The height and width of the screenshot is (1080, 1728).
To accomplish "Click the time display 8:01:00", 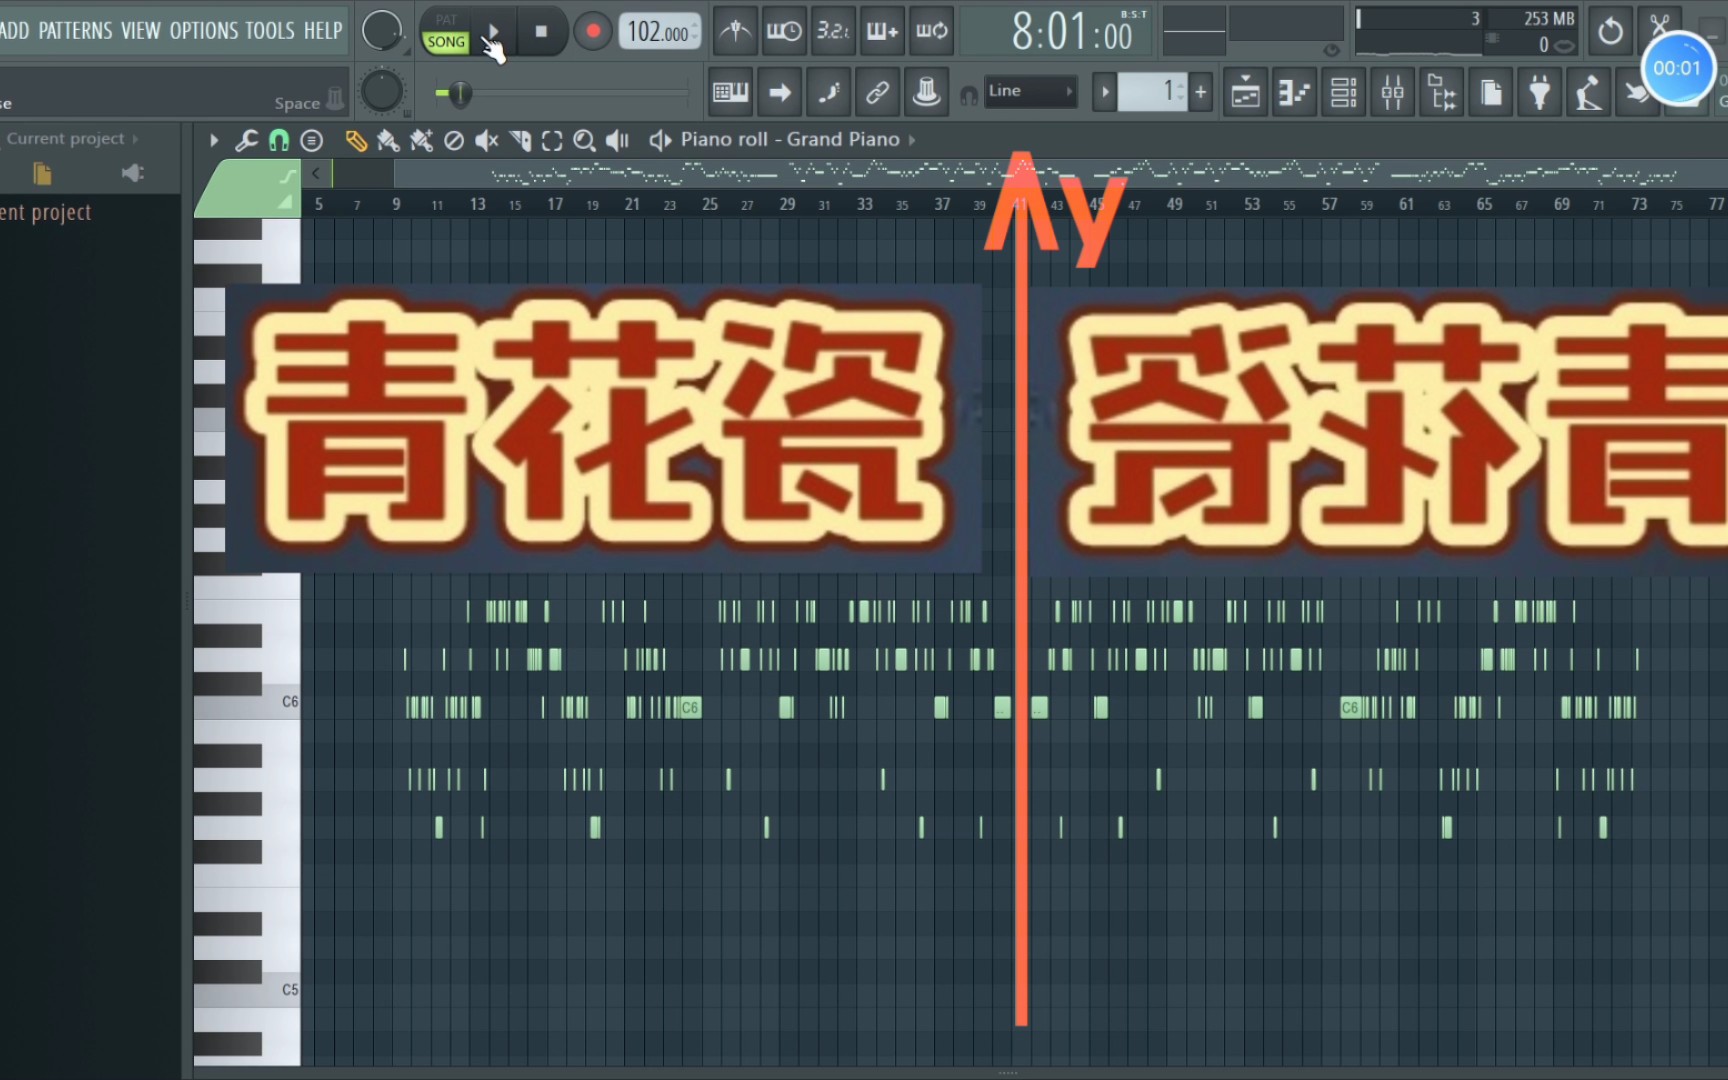I will [1073, 32].
